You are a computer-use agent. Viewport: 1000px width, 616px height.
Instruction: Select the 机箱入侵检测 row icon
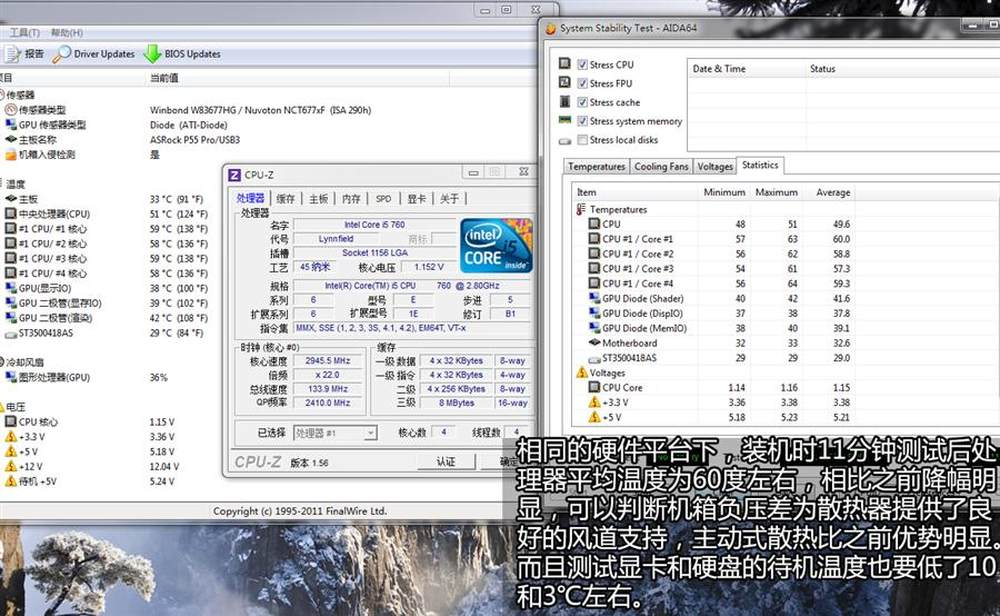(11, 154)
